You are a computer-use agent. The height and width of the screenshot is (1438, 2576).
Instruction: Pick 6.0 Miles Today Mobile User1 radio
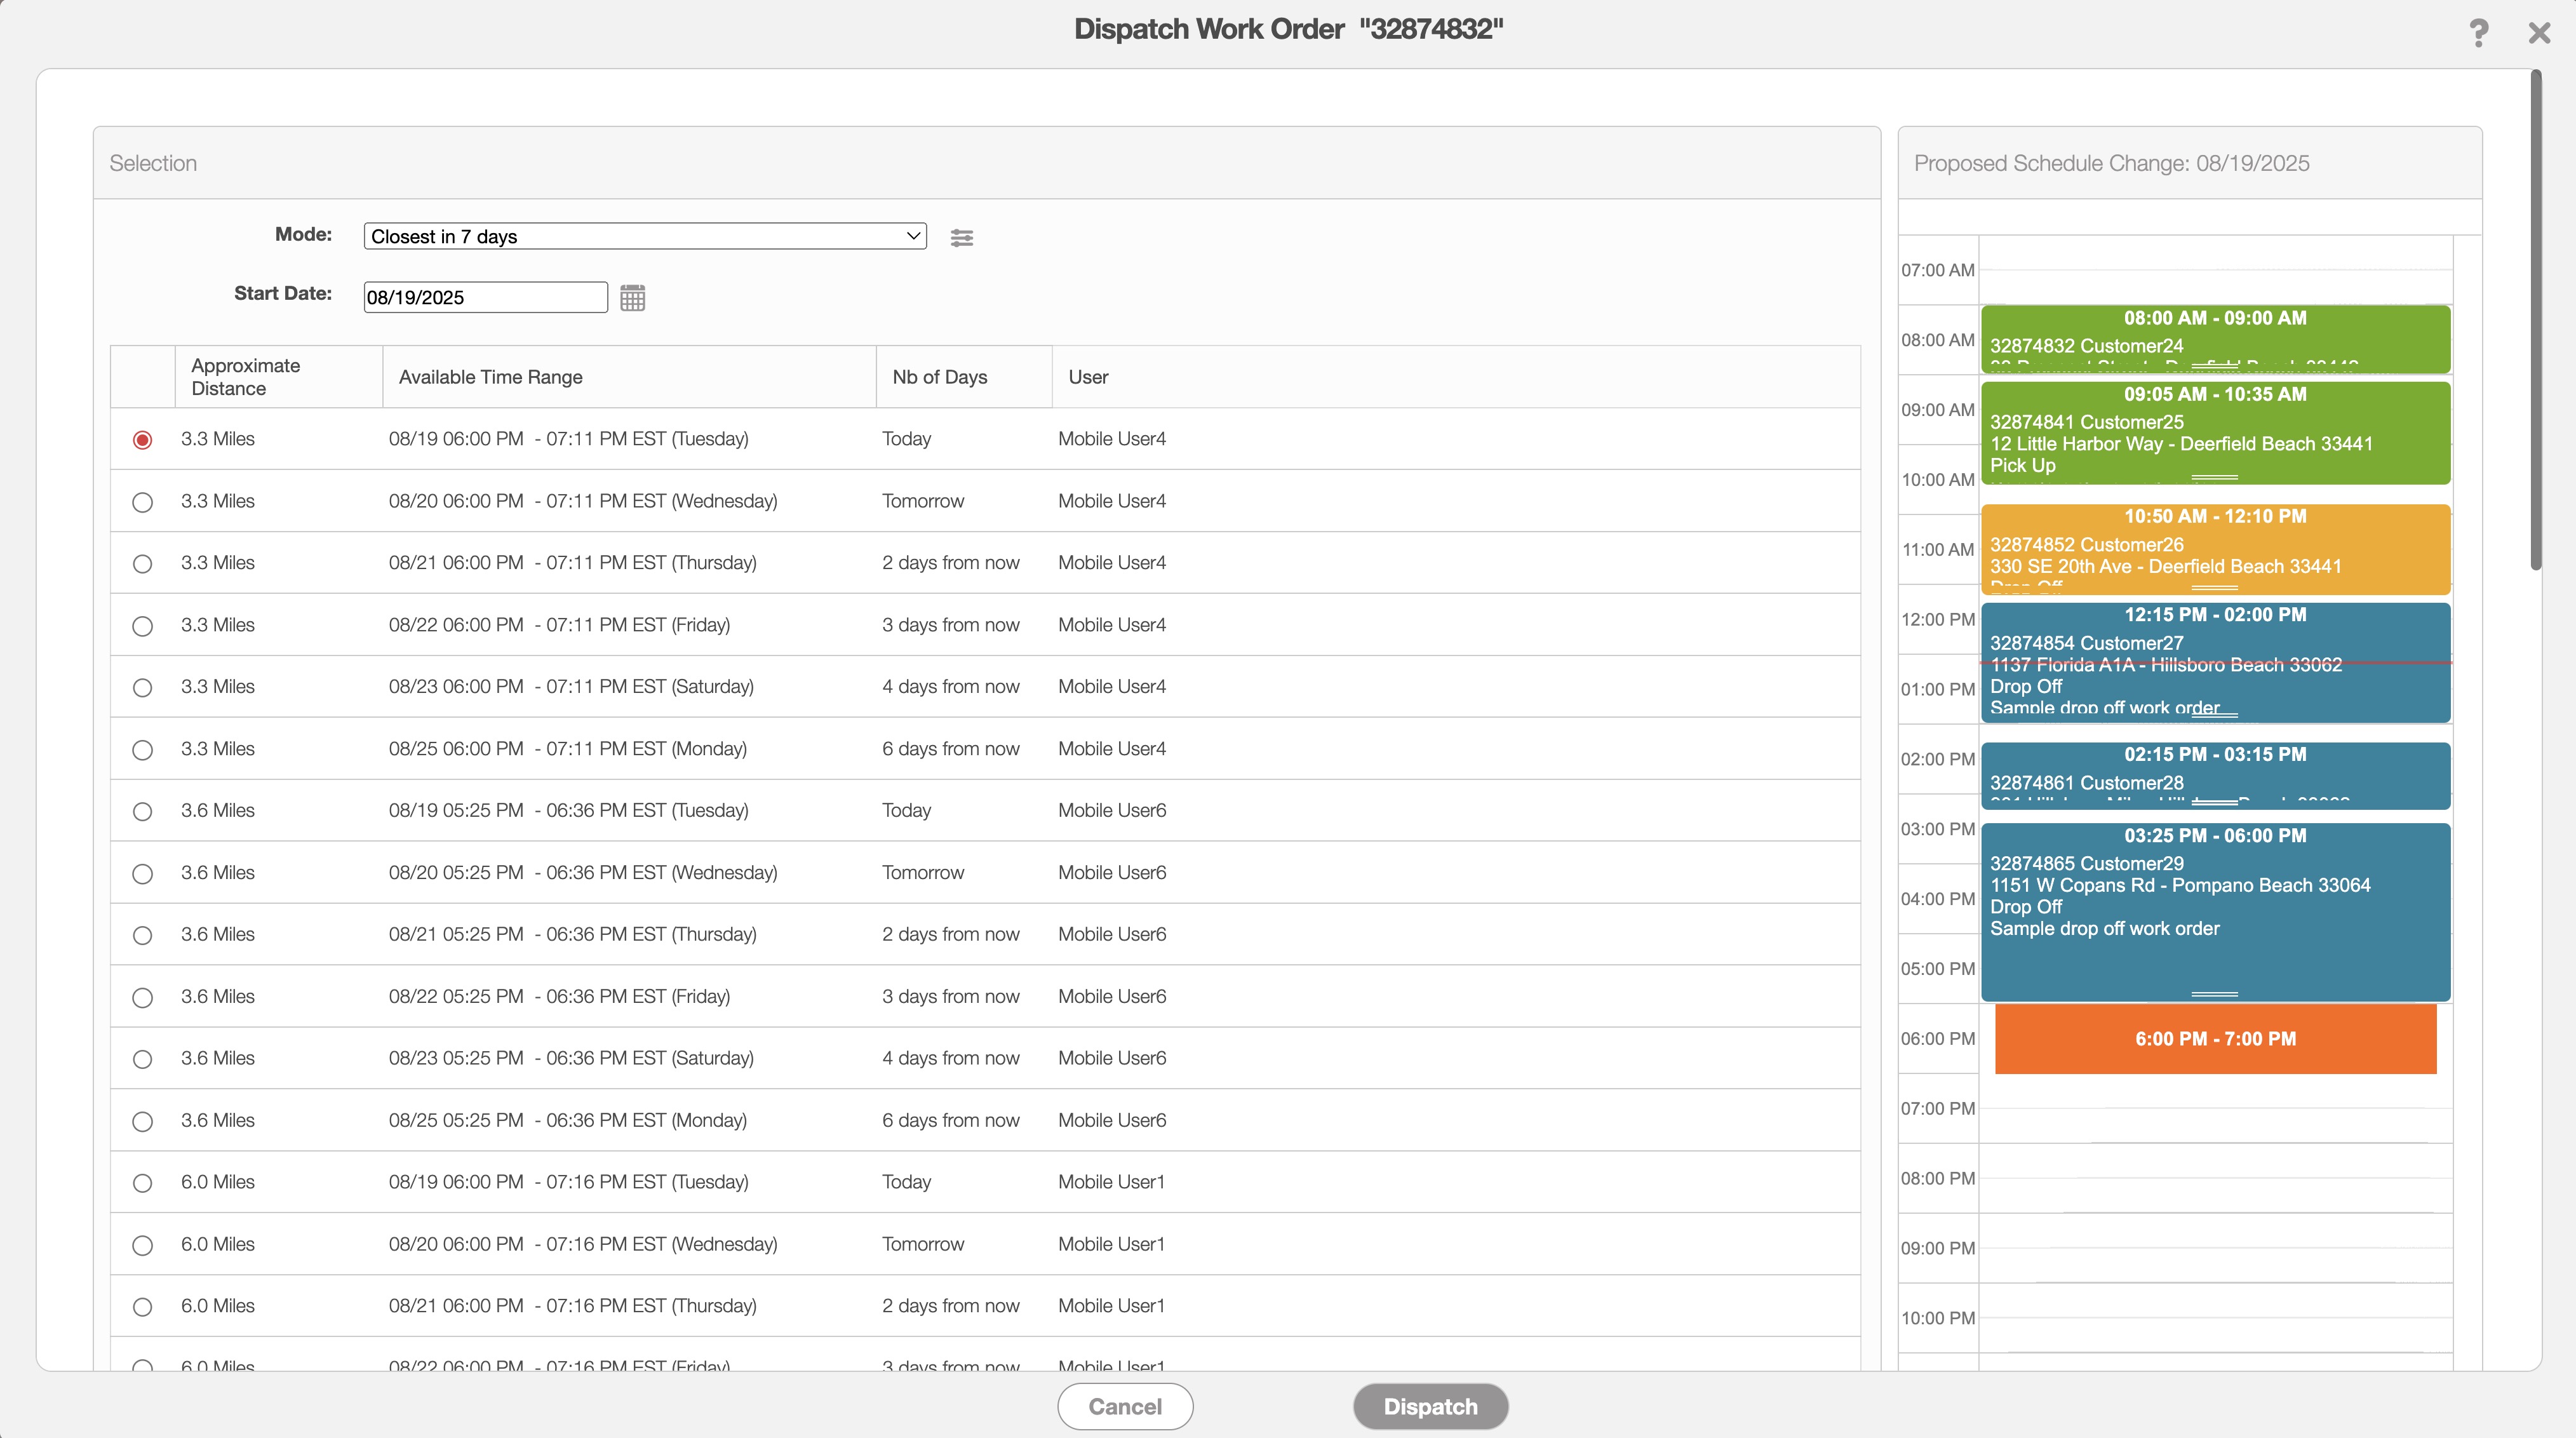142,1183
